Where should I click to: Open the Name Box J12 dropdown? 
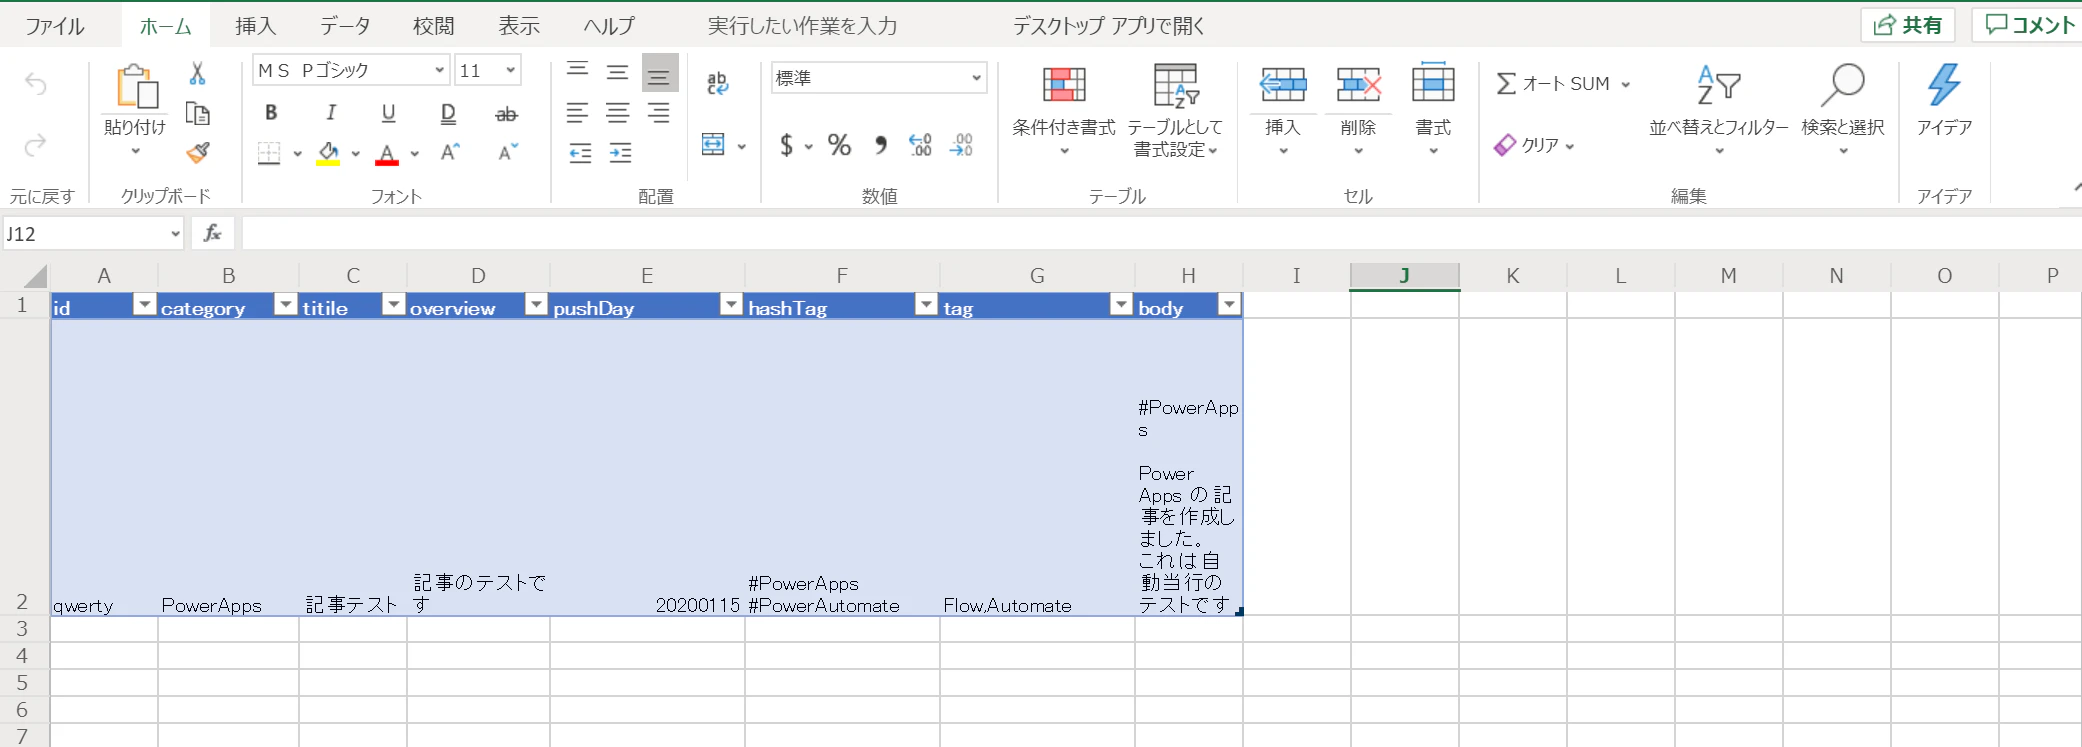(x=175, y=234)
